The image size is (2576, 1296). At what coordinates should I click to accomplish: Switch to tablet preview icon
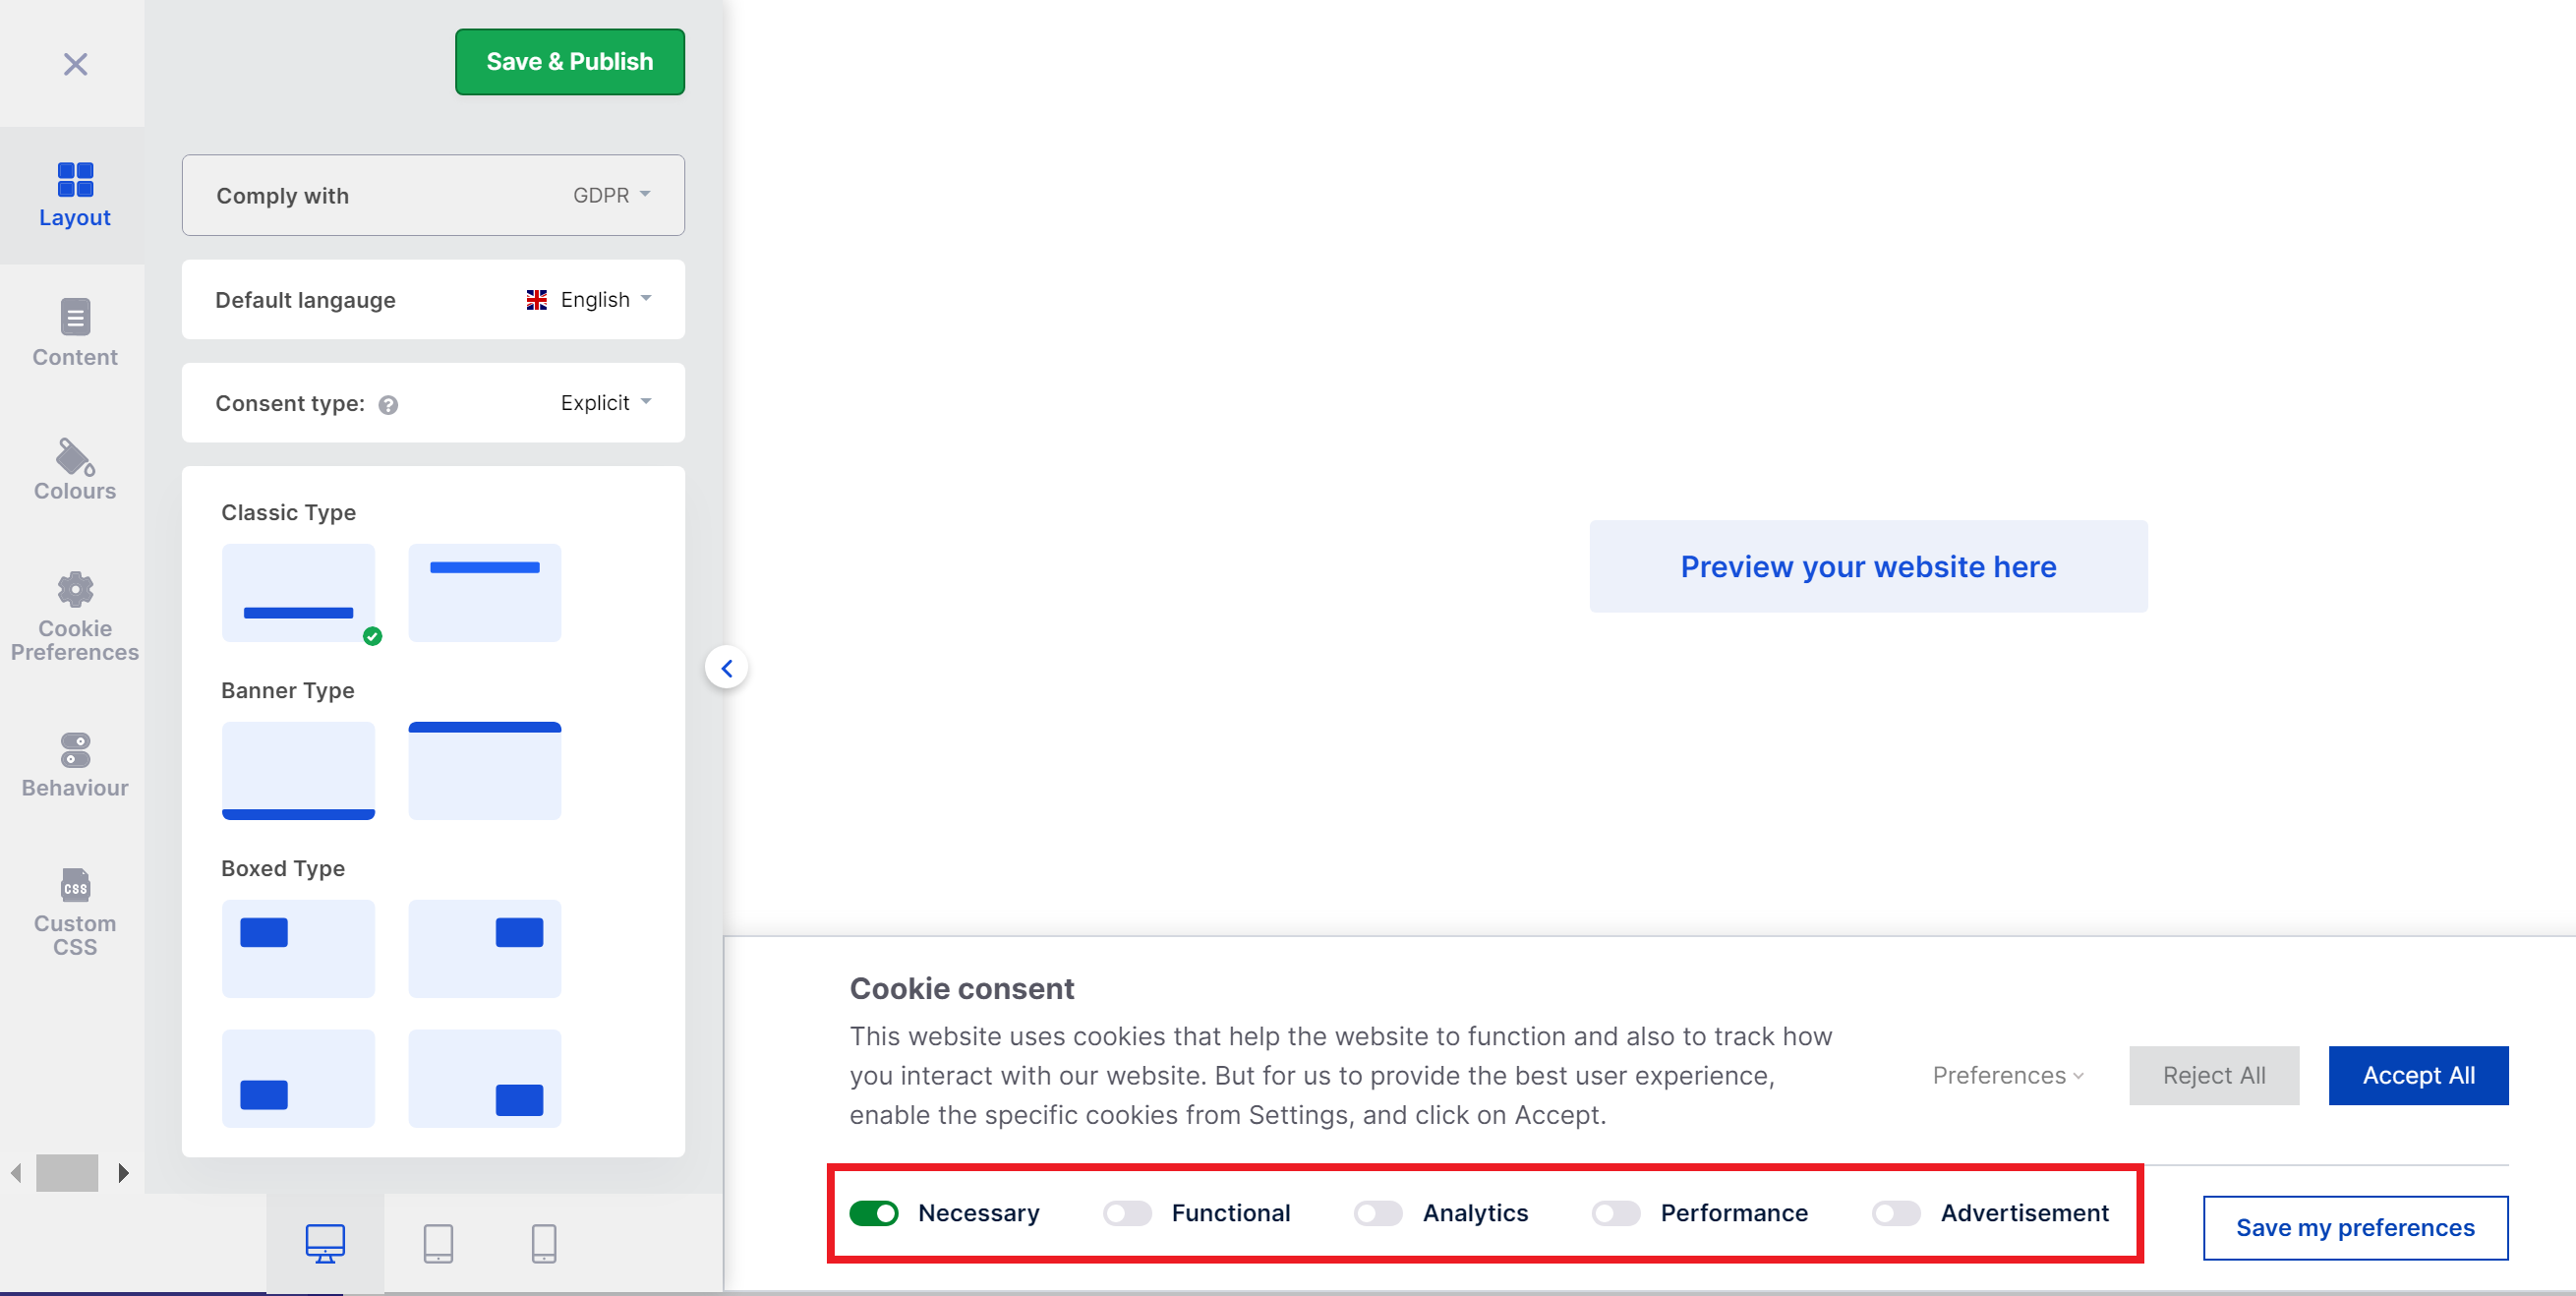(x=438, y=1243)
